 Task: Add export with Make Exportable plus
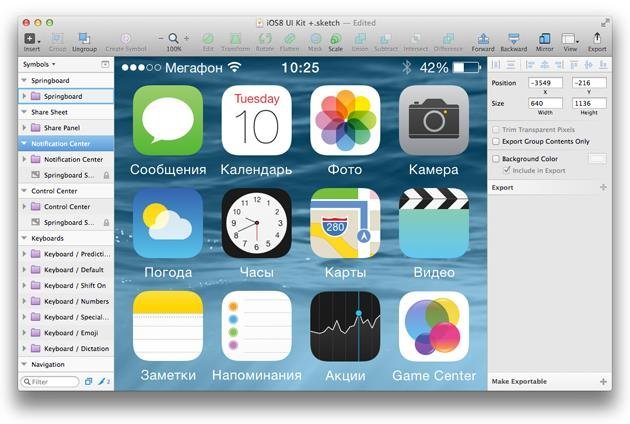tap(603, 381)
